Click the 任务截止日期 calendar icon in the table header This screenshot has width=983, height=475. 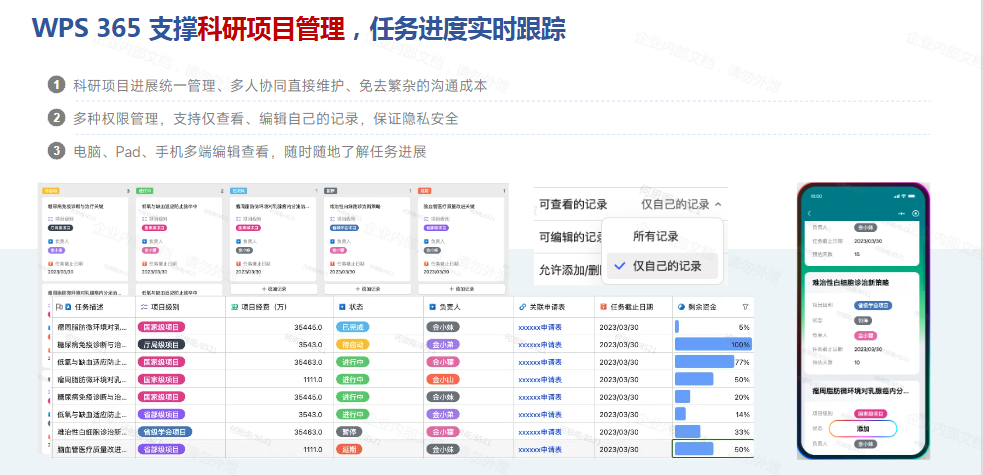[x=604, y=308]
